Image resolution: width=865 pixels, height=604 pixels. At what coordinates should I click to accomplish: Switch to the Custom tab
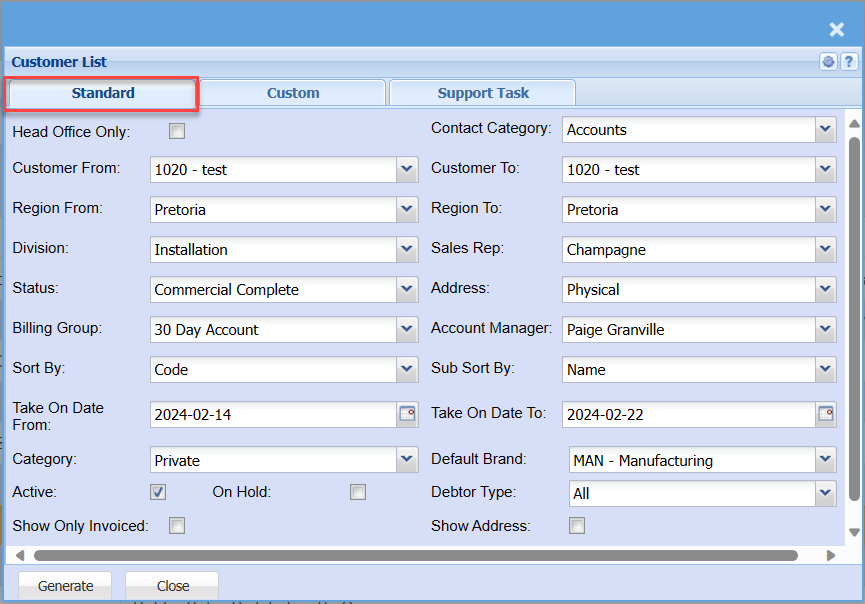[x=293, y=93]
